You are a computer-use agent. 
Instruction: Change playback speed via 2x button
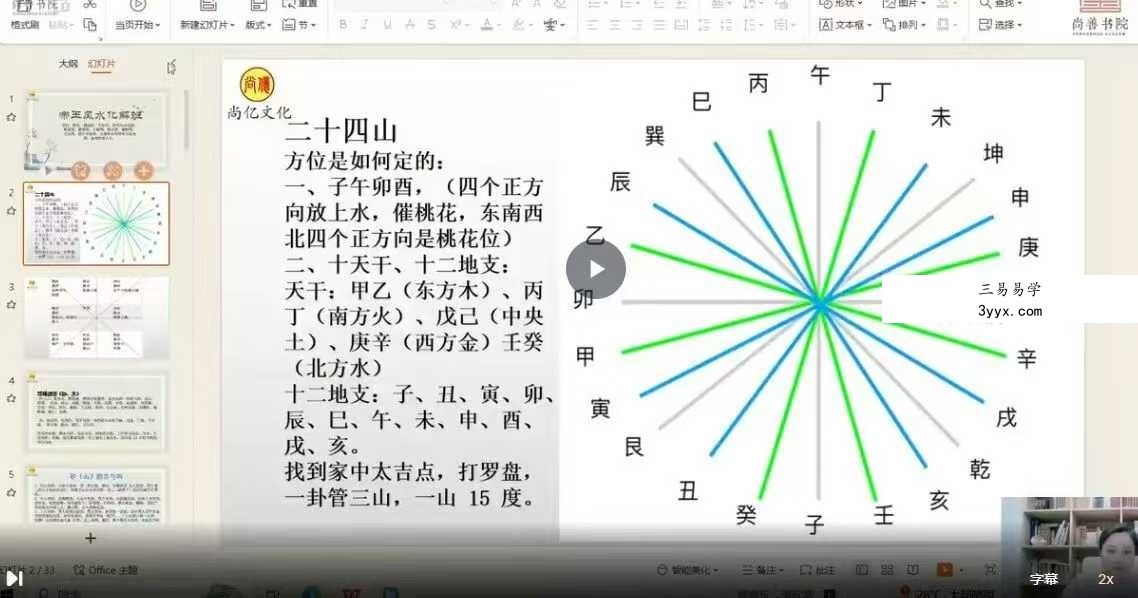tap(1105, 579)
